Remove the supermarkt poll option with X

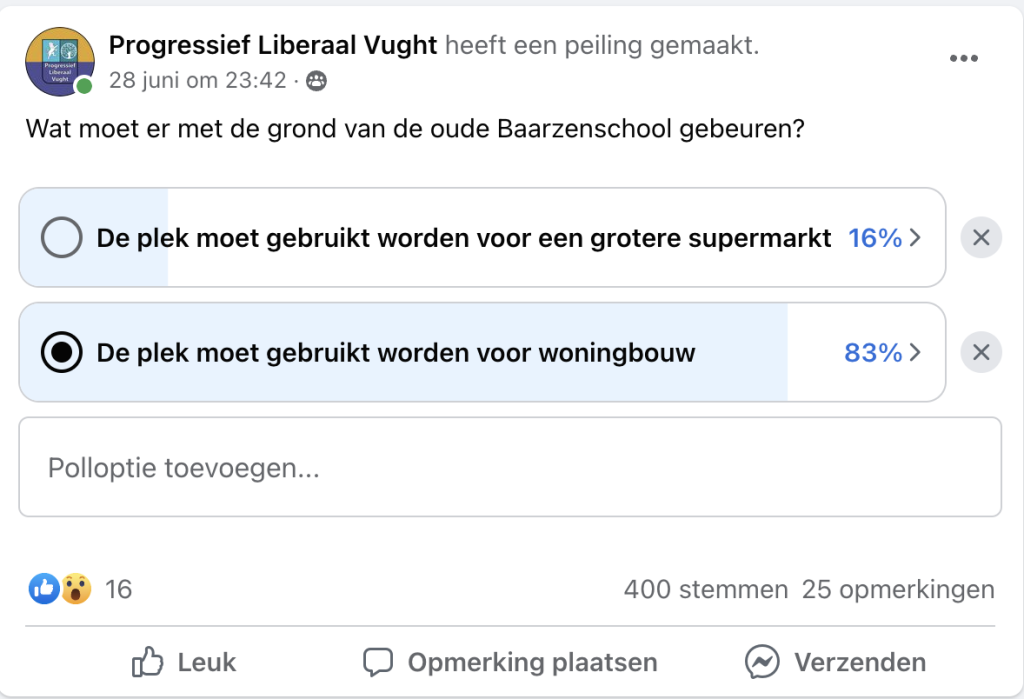[x=981, y=237]
